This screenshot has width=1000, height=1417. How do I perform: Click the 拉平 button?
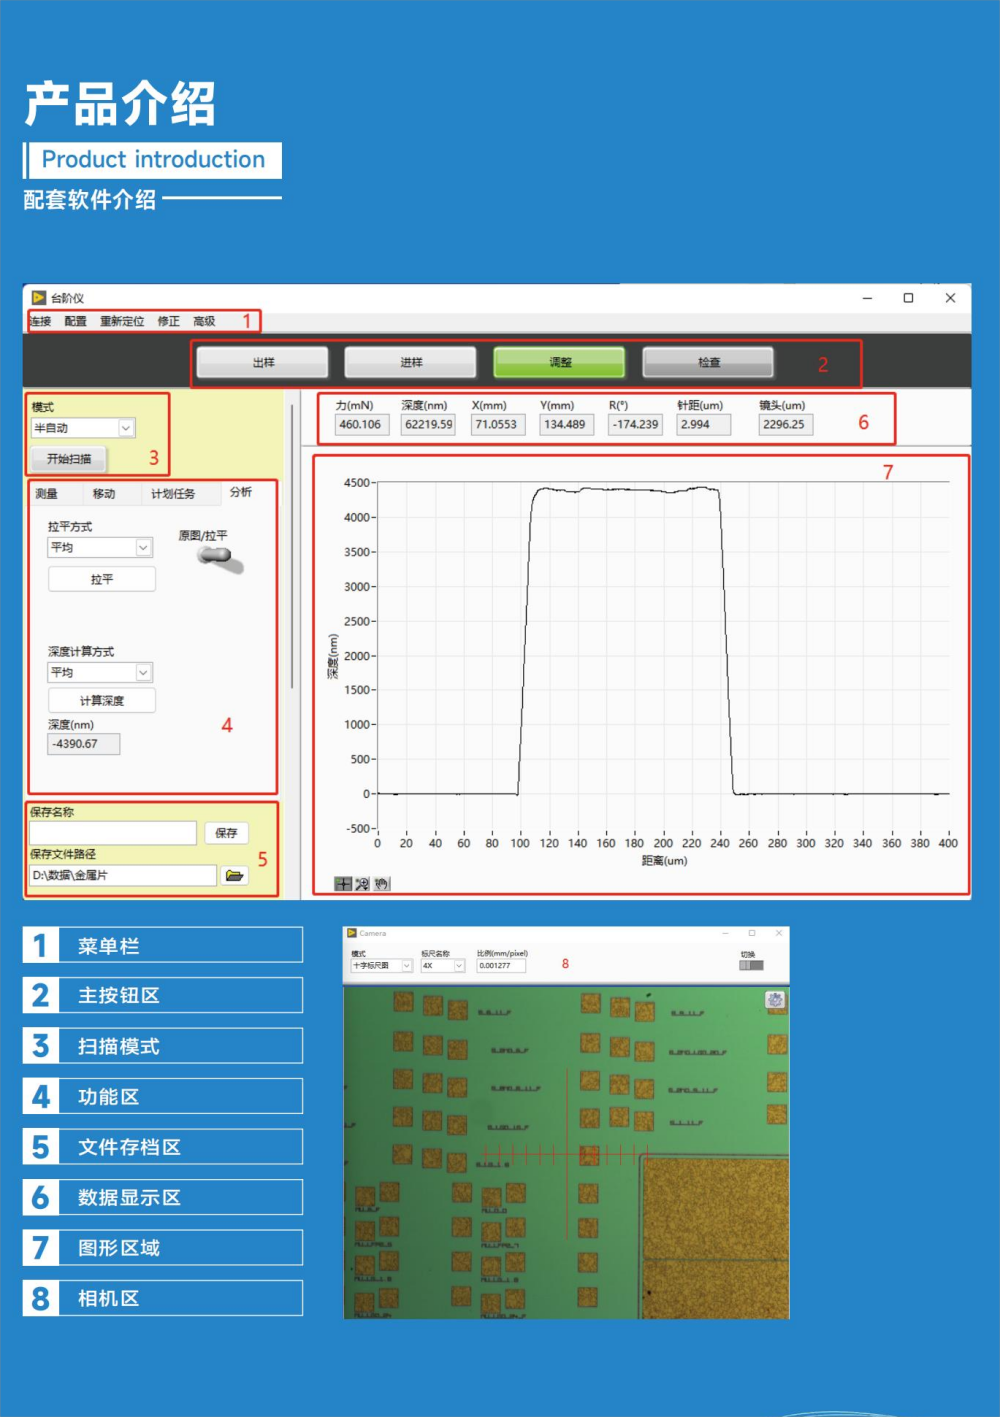(102, 579)
